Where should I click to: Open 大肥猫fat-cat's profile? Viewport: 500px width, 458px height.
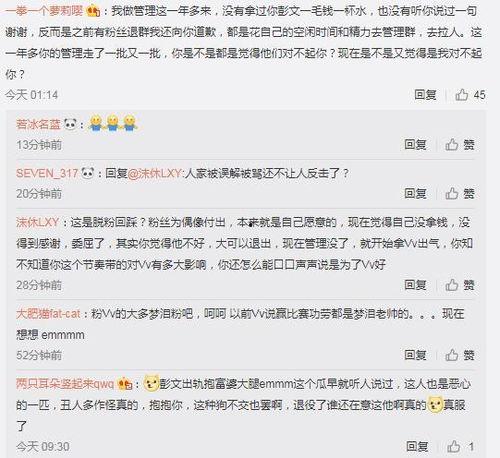[x=48, y=314]
